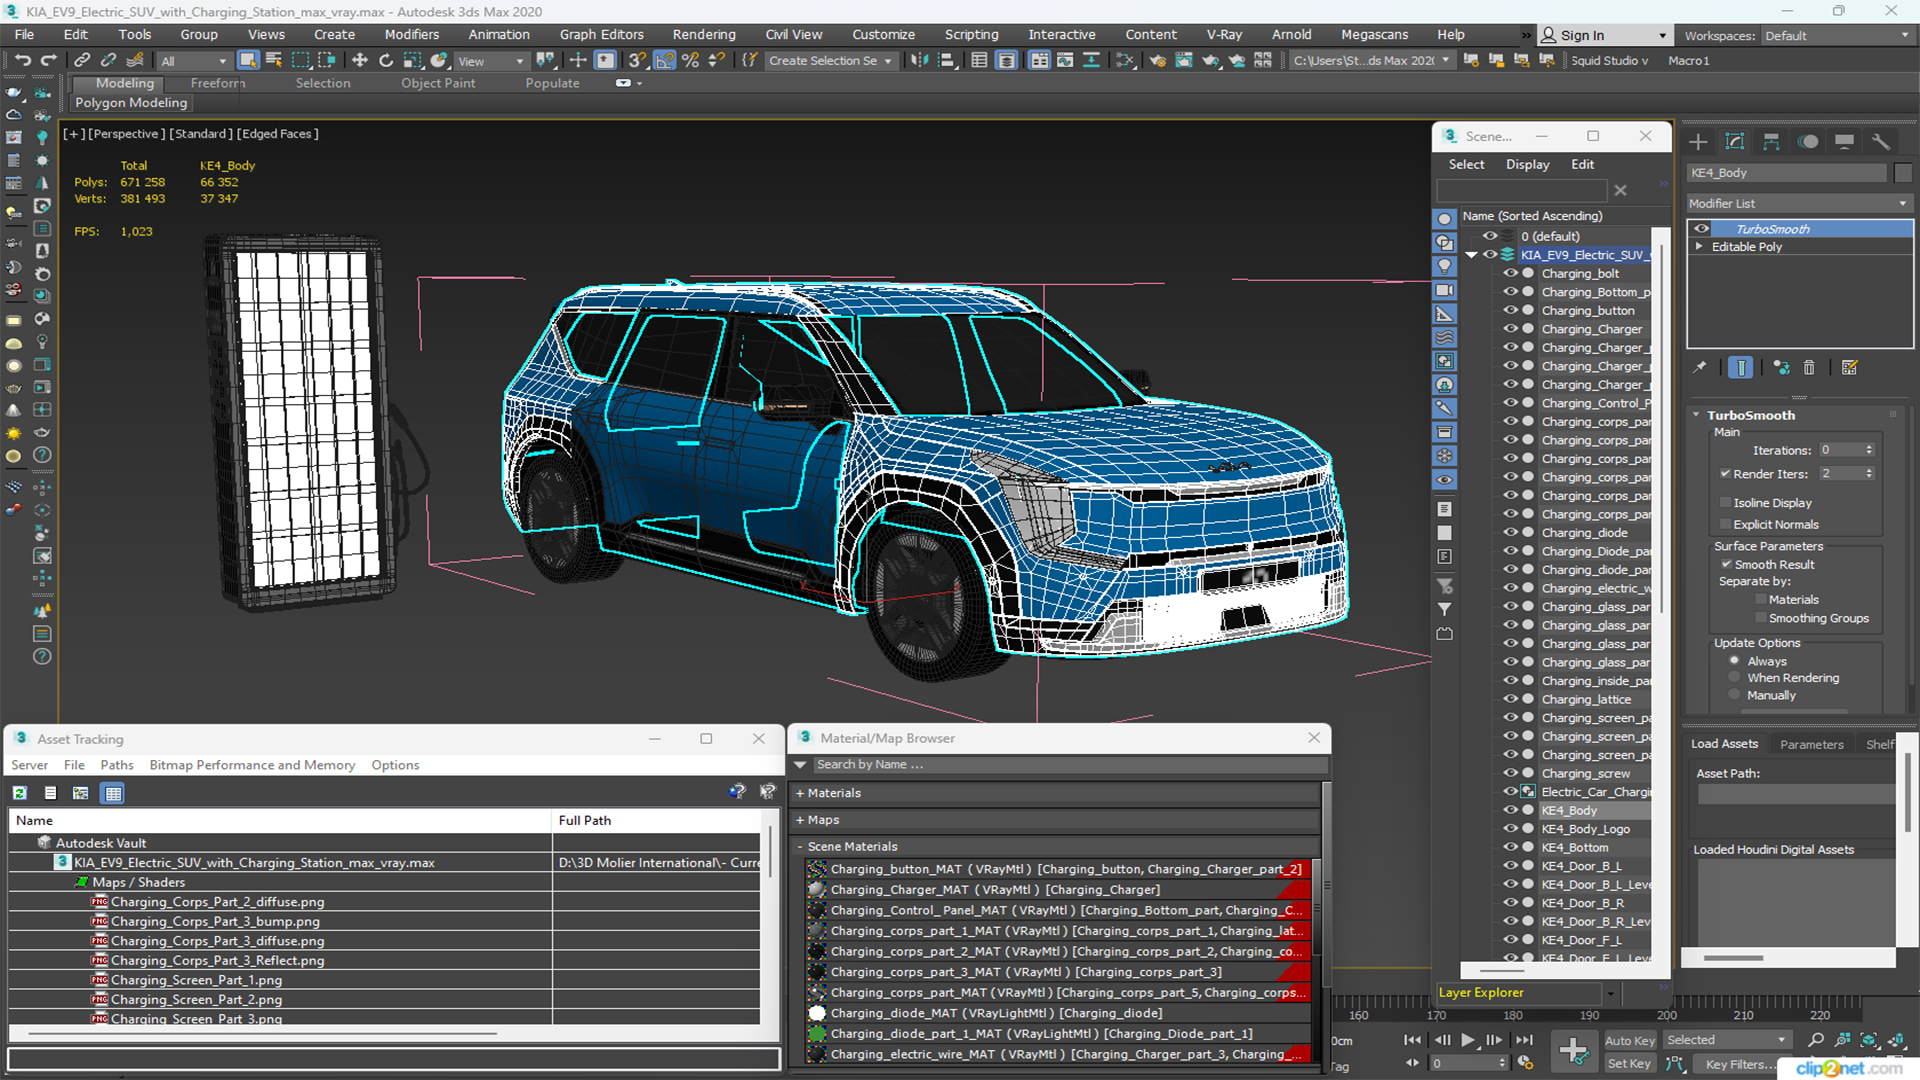
Task: Click Go to End playback button
Action: (x=1523, y=1040)
